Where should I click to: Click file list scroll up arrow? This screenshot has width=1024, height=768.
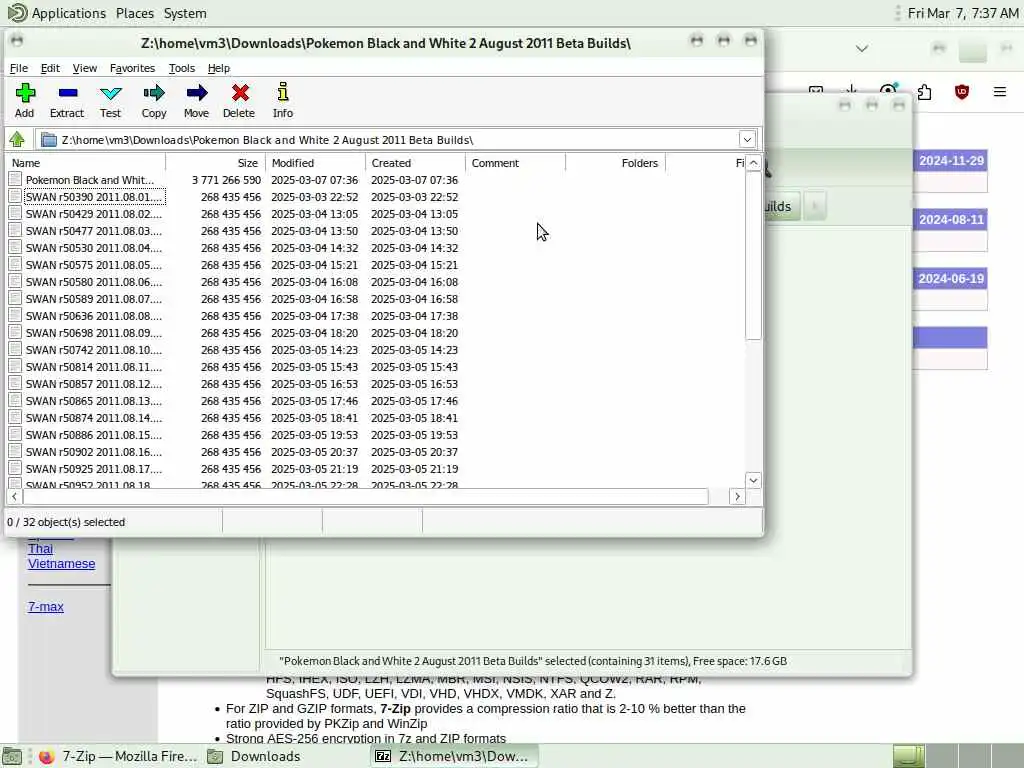753,163
